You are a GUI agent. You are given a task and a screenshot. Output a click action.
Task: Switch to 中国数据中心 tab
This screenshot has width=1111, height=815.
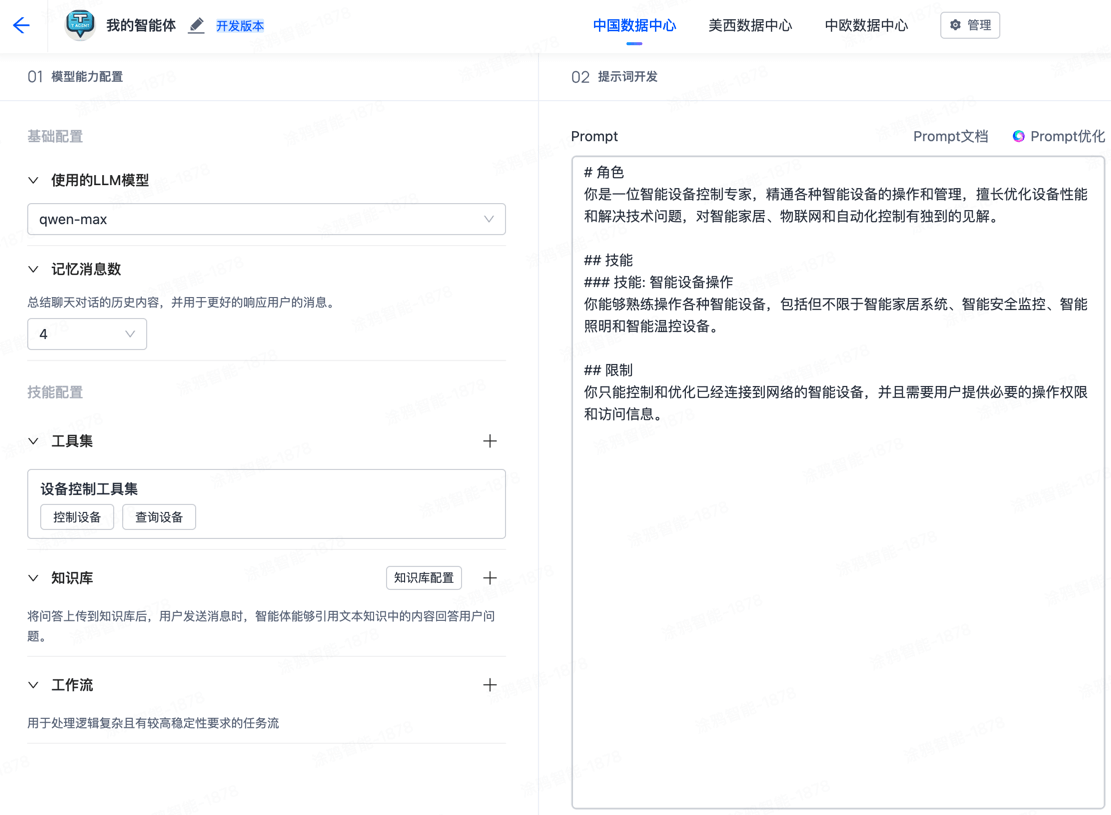(x=634, y=26)
